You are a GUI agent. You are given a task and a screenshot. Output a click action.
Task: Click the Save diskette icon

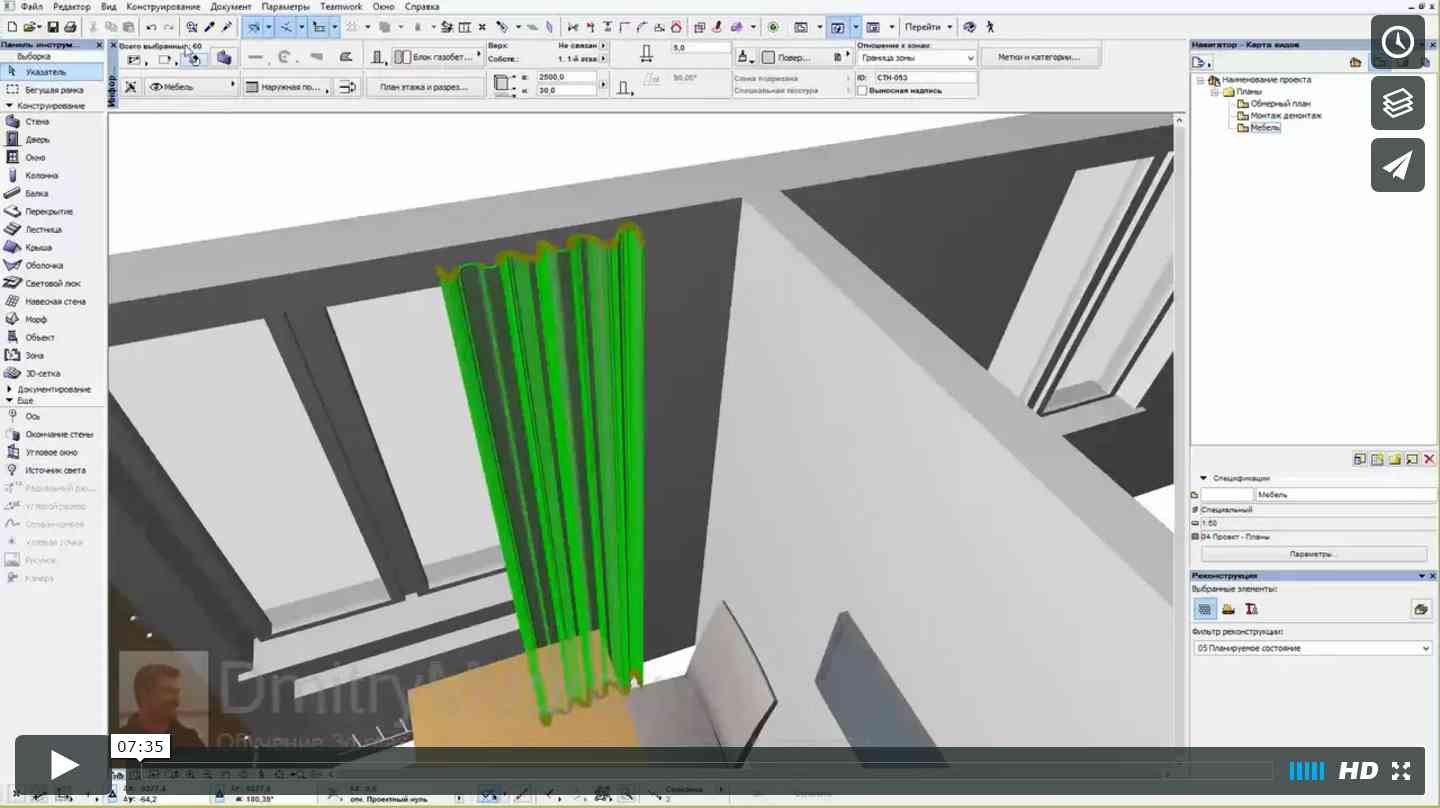(x=54, y=27)
